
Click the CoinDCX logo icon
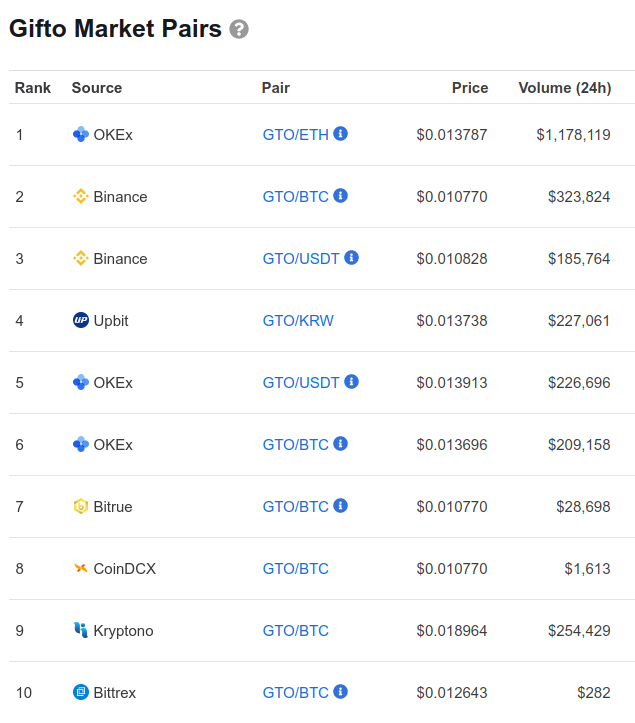[x=81, y=569]
